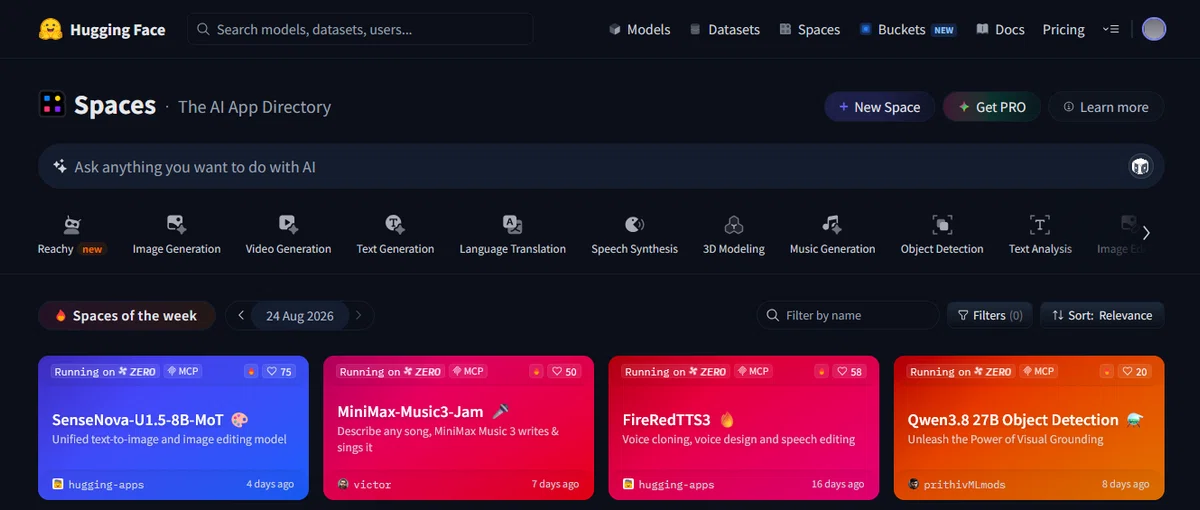Click the Get PRO button
The height and width of the screenshot is (510, 1200).
pyautogui.click(x=992, y=107)
